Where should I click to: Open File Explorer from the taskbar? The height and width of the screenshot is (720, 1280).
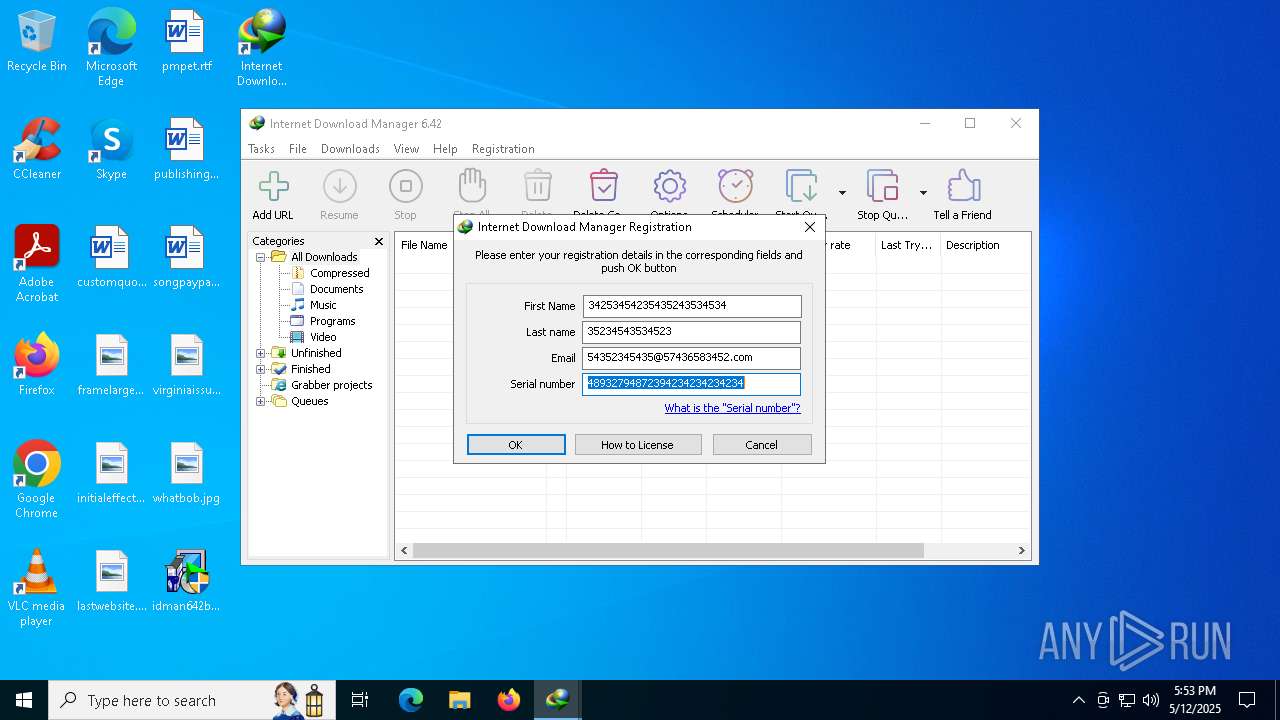point(460,700)
